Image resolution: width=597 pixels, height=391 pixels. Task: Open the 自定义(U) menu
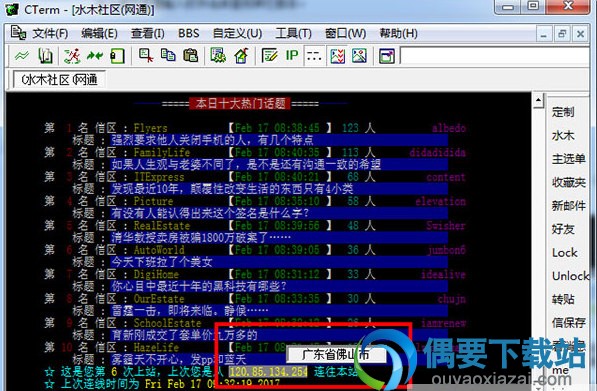click(x=237, y=34)
